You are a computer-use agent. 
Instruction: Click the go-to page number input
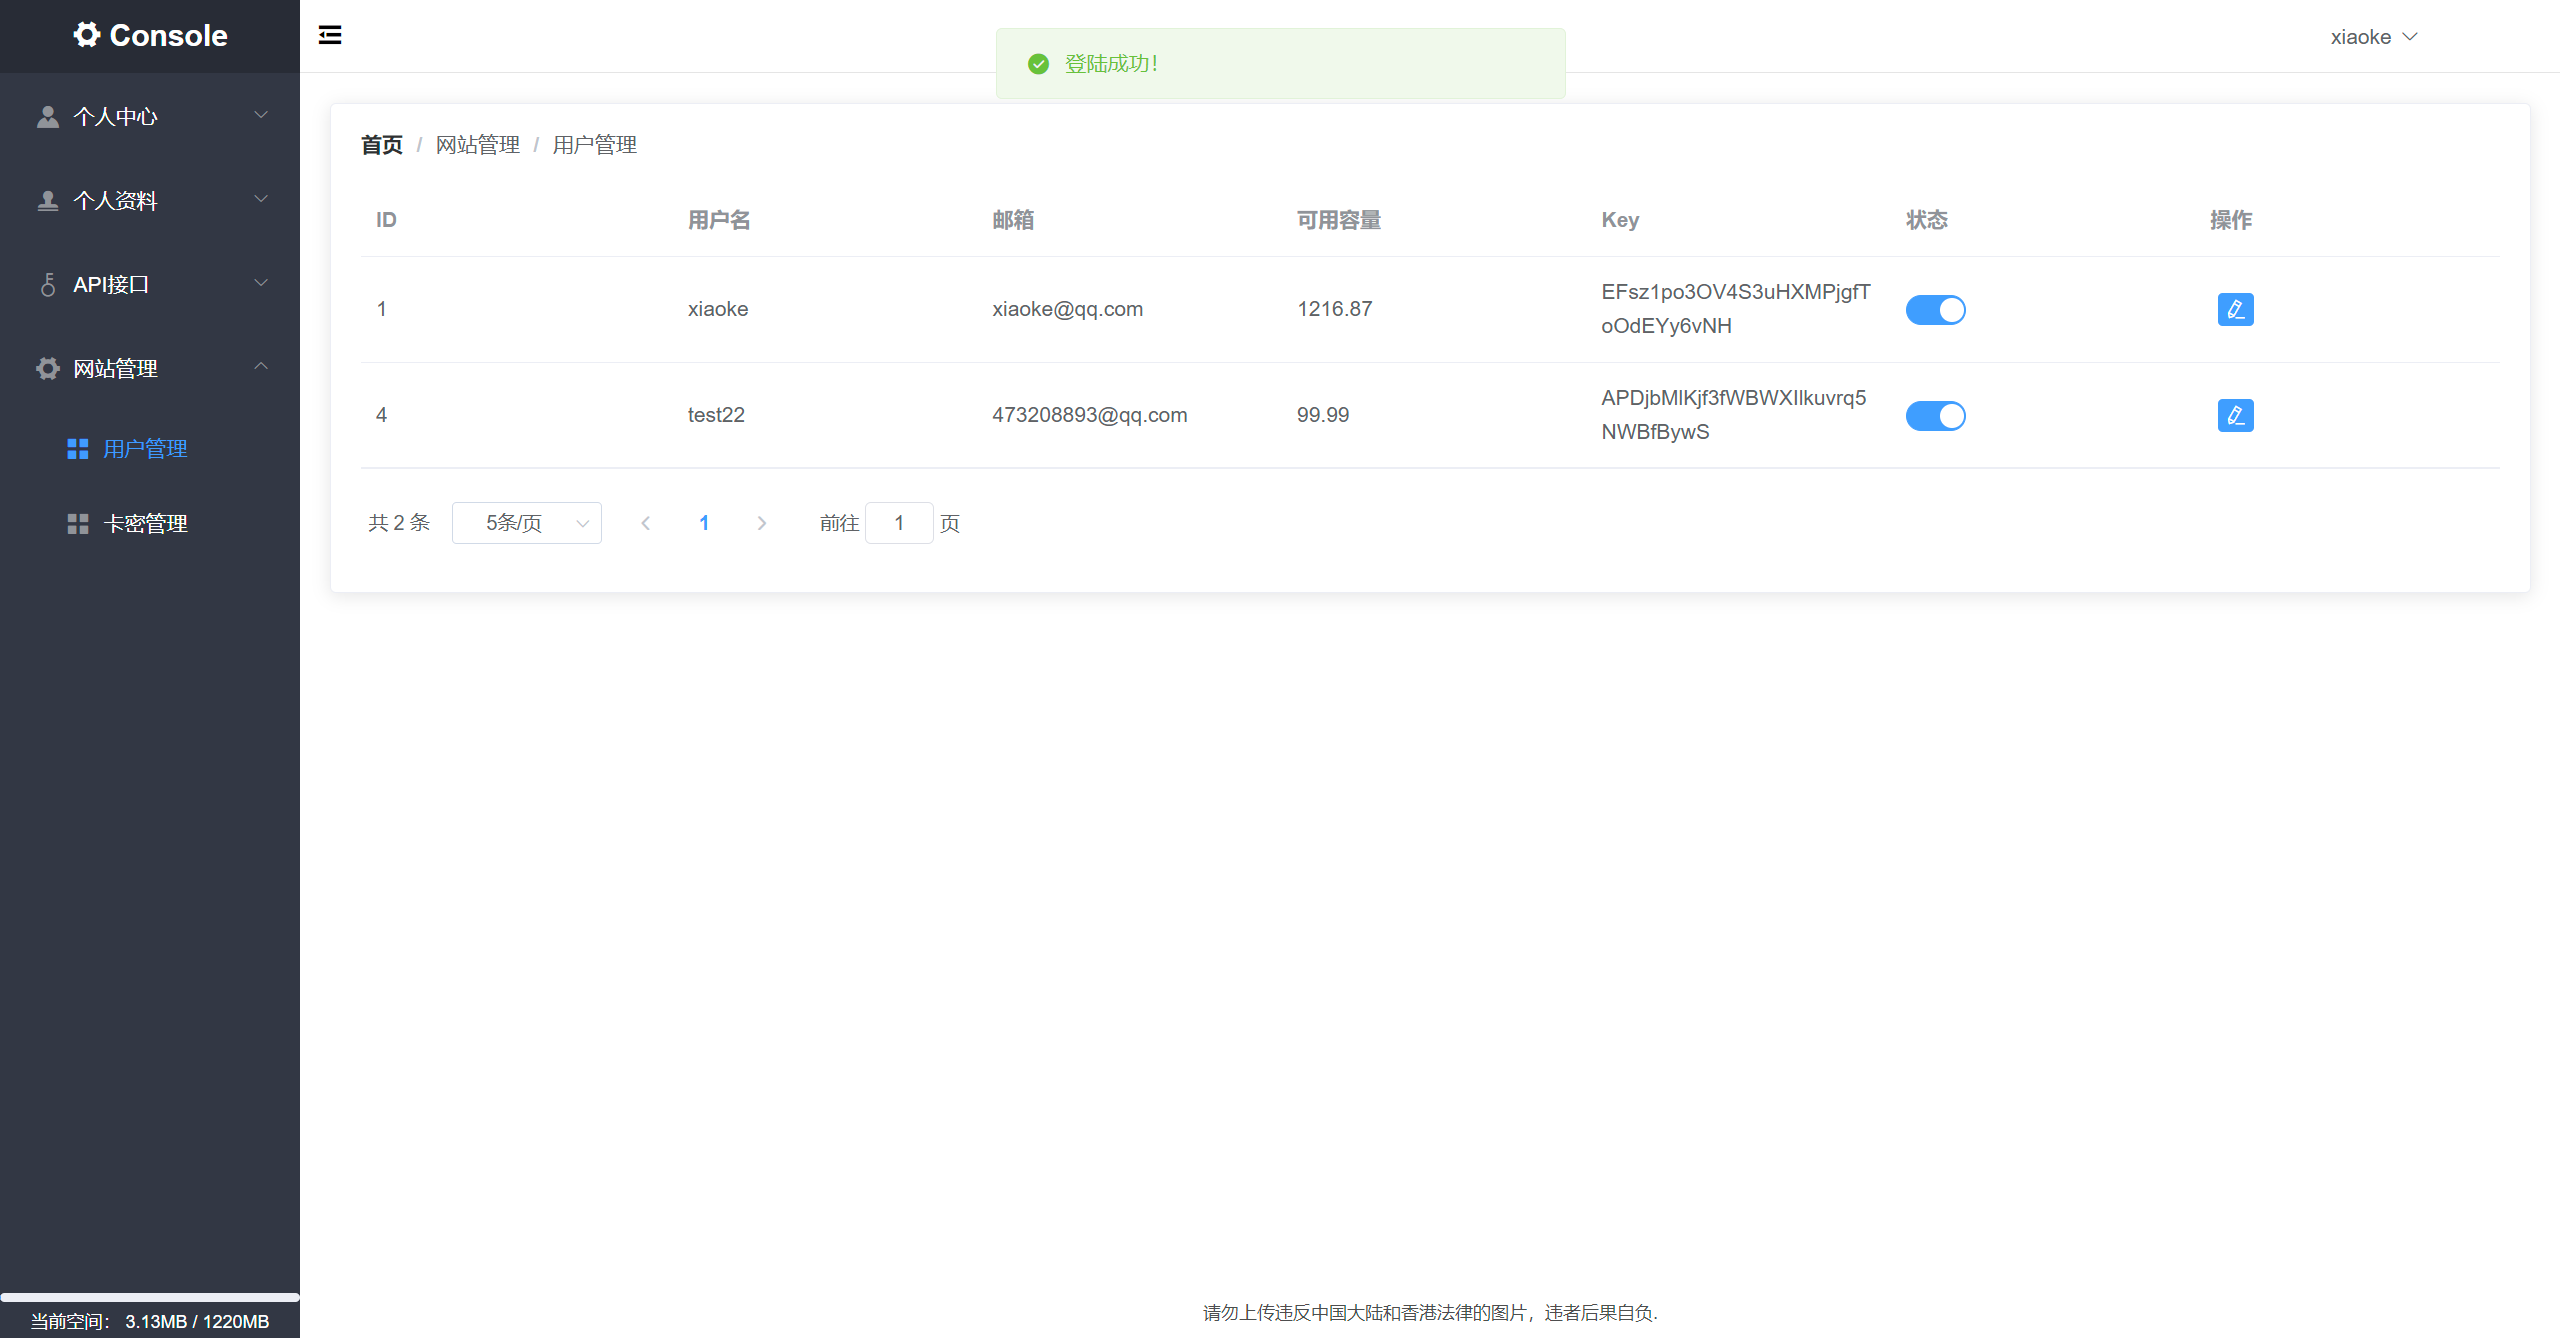899,523
